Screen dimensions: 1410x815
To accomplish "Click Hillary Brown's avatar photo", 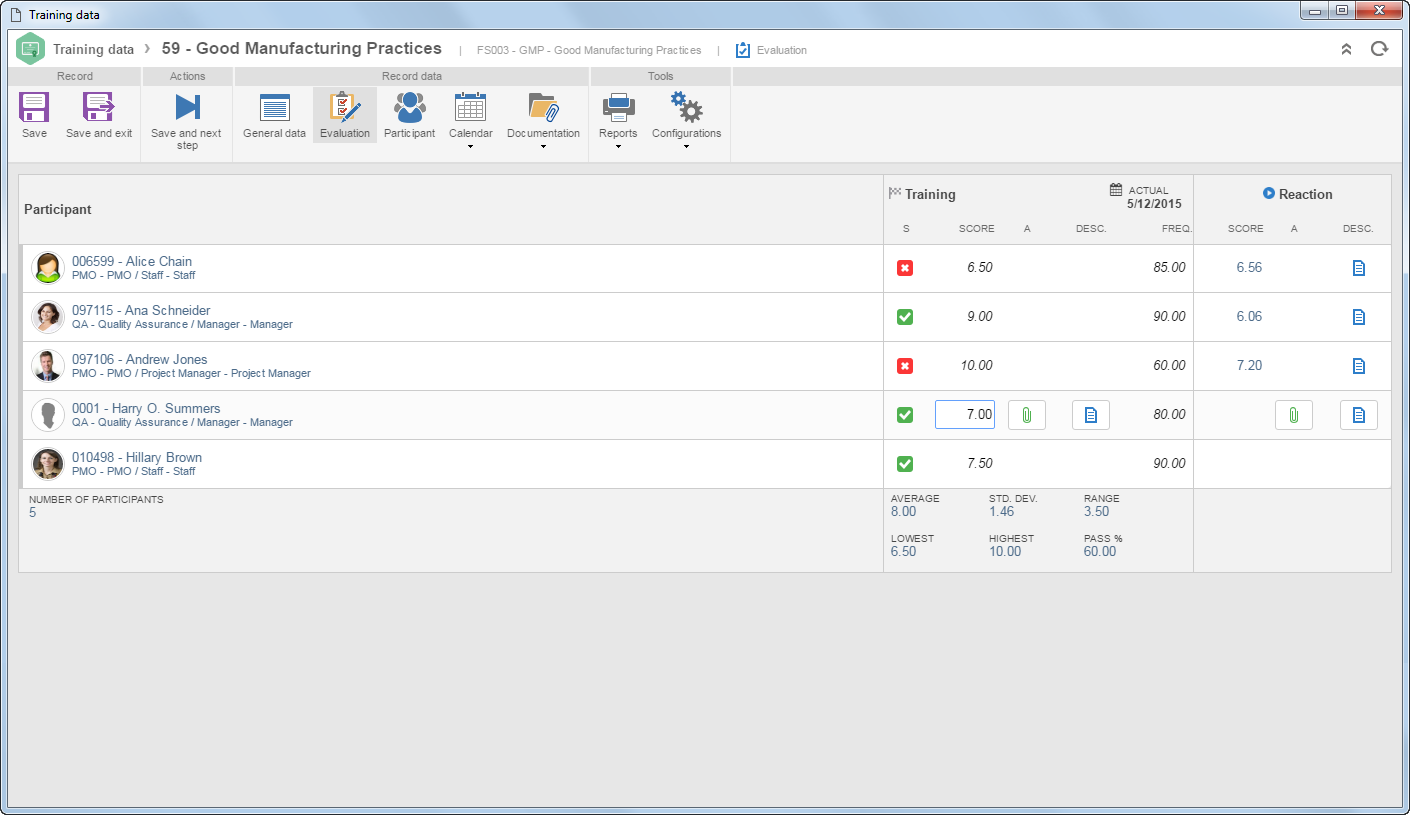I will pos(48,464).
